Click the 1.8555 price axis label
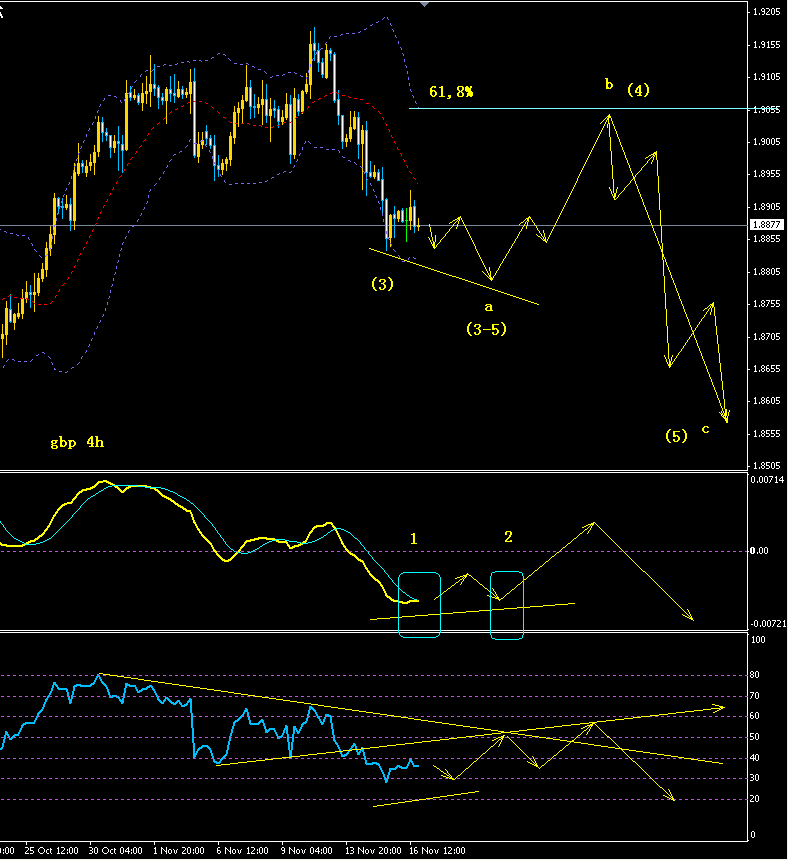789x860 pixels. click(x=767, y=433)
